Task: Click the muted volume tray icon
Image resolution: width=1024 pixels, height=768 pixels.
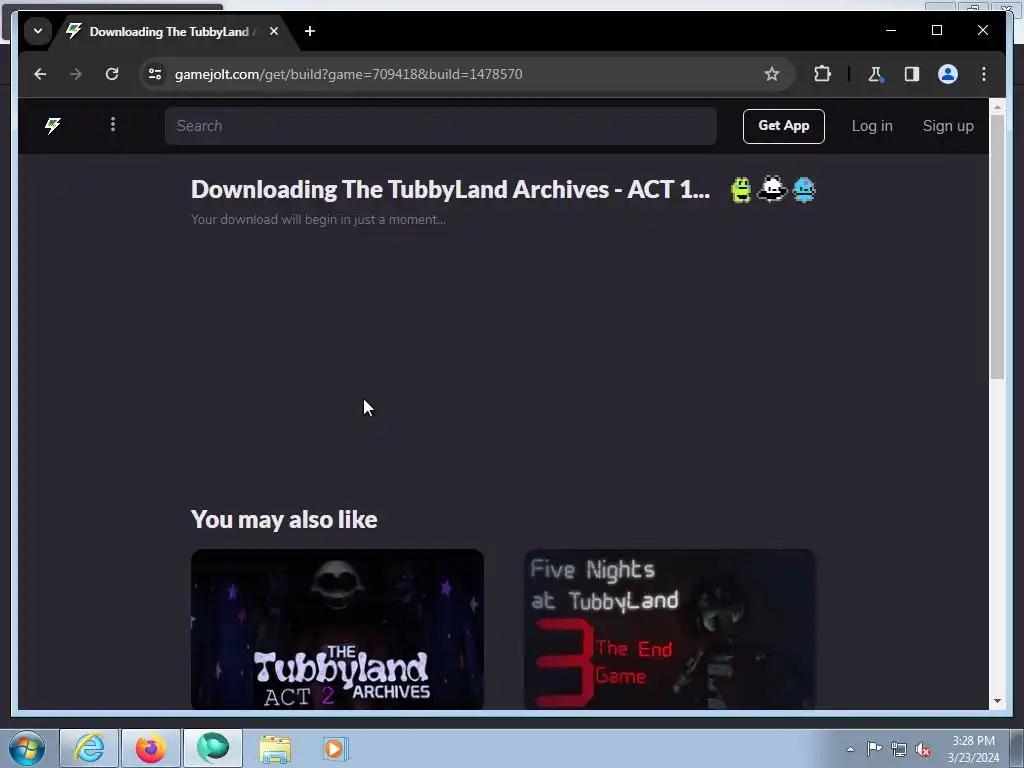Action: click(x=923, y=749)
